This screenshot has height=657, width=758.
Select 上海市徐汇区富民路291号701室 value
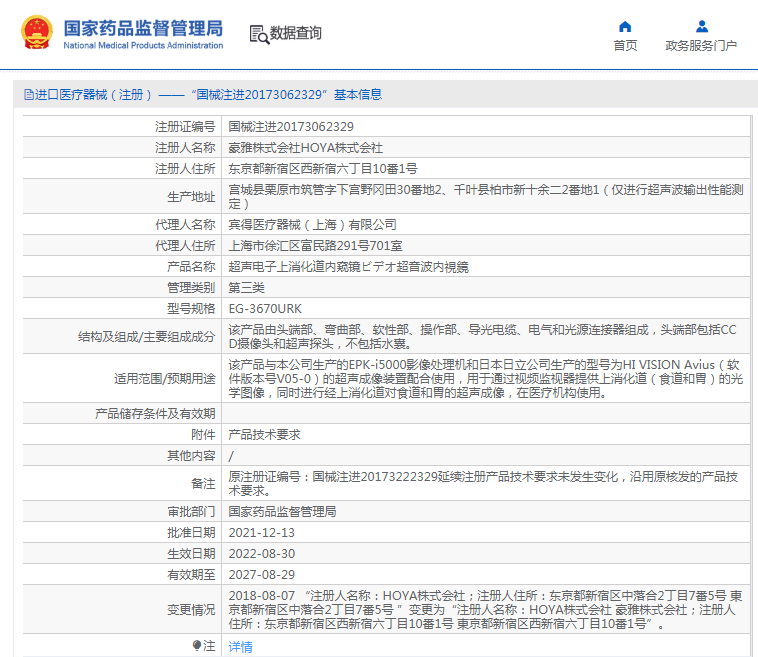click(x=315, y=246)
